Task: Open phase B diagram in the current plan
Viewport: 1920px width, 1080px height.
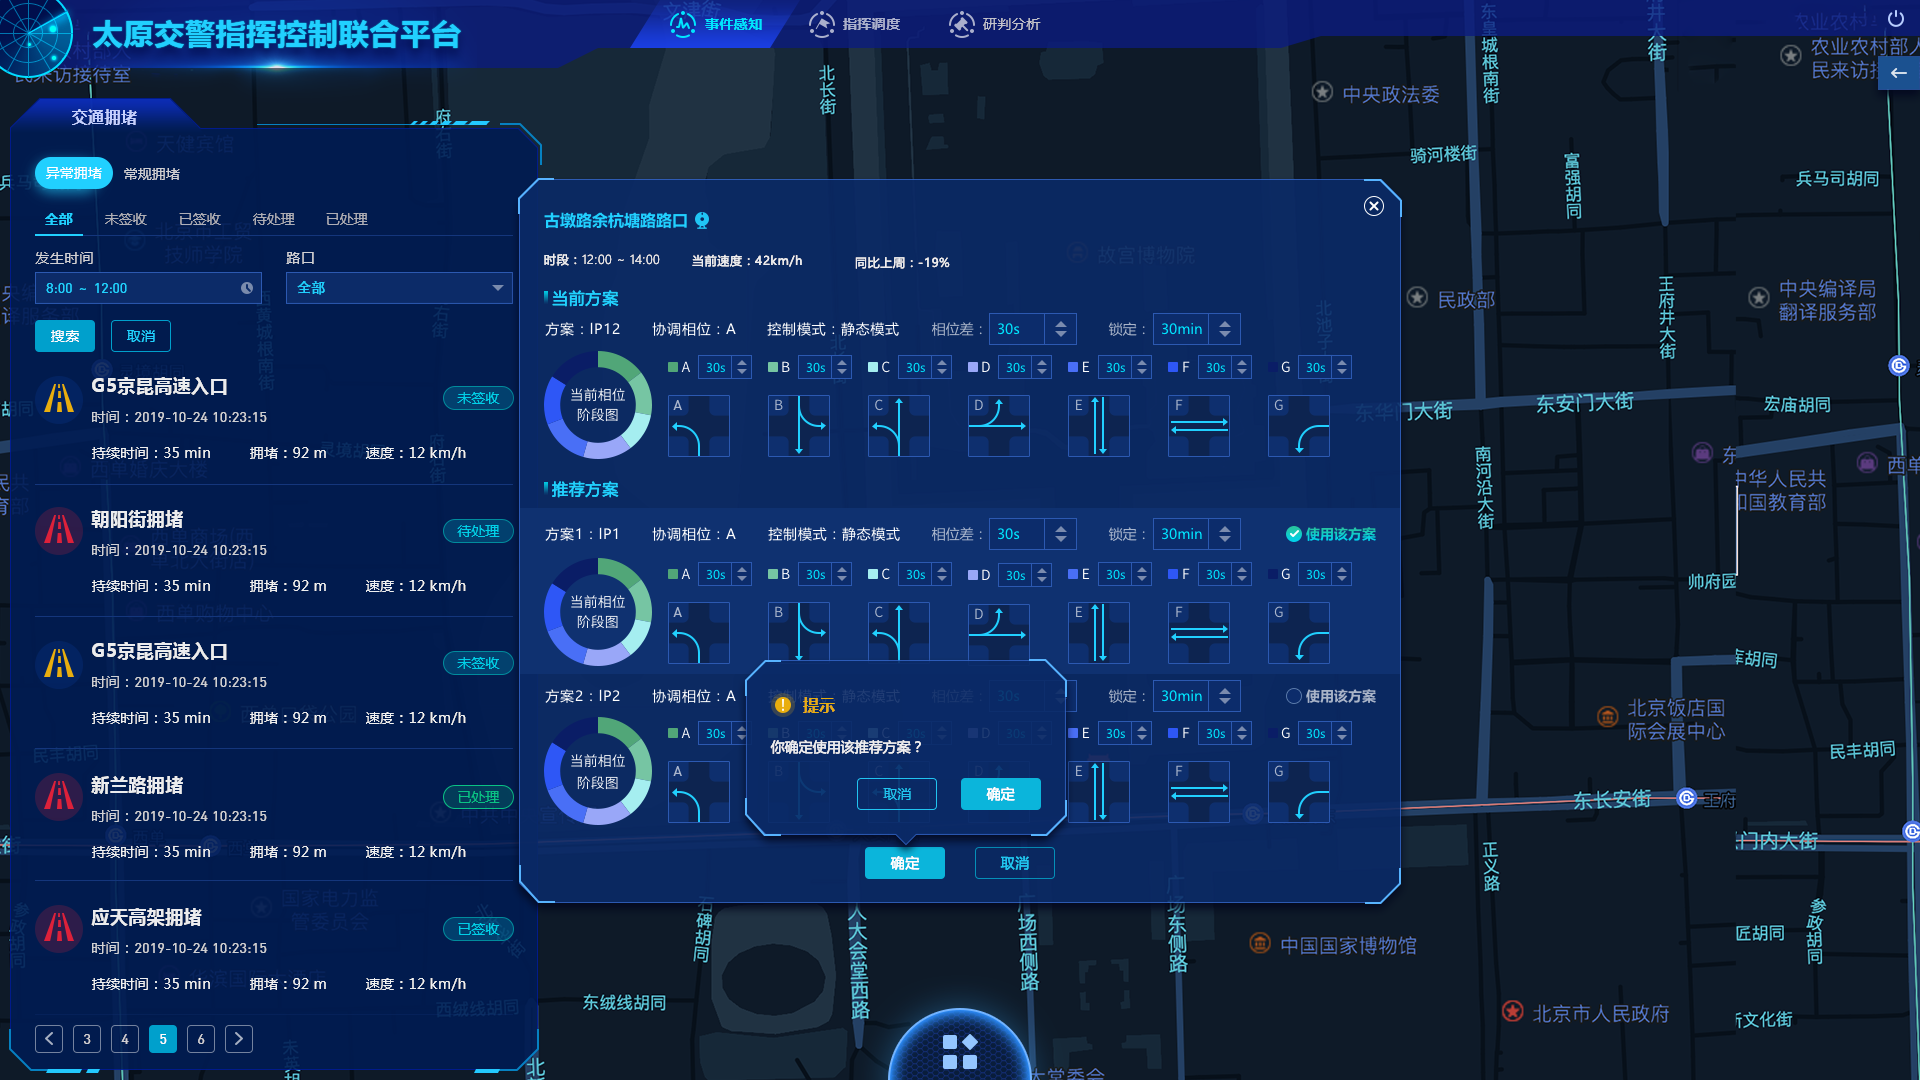Action: [x=799, y=426]
